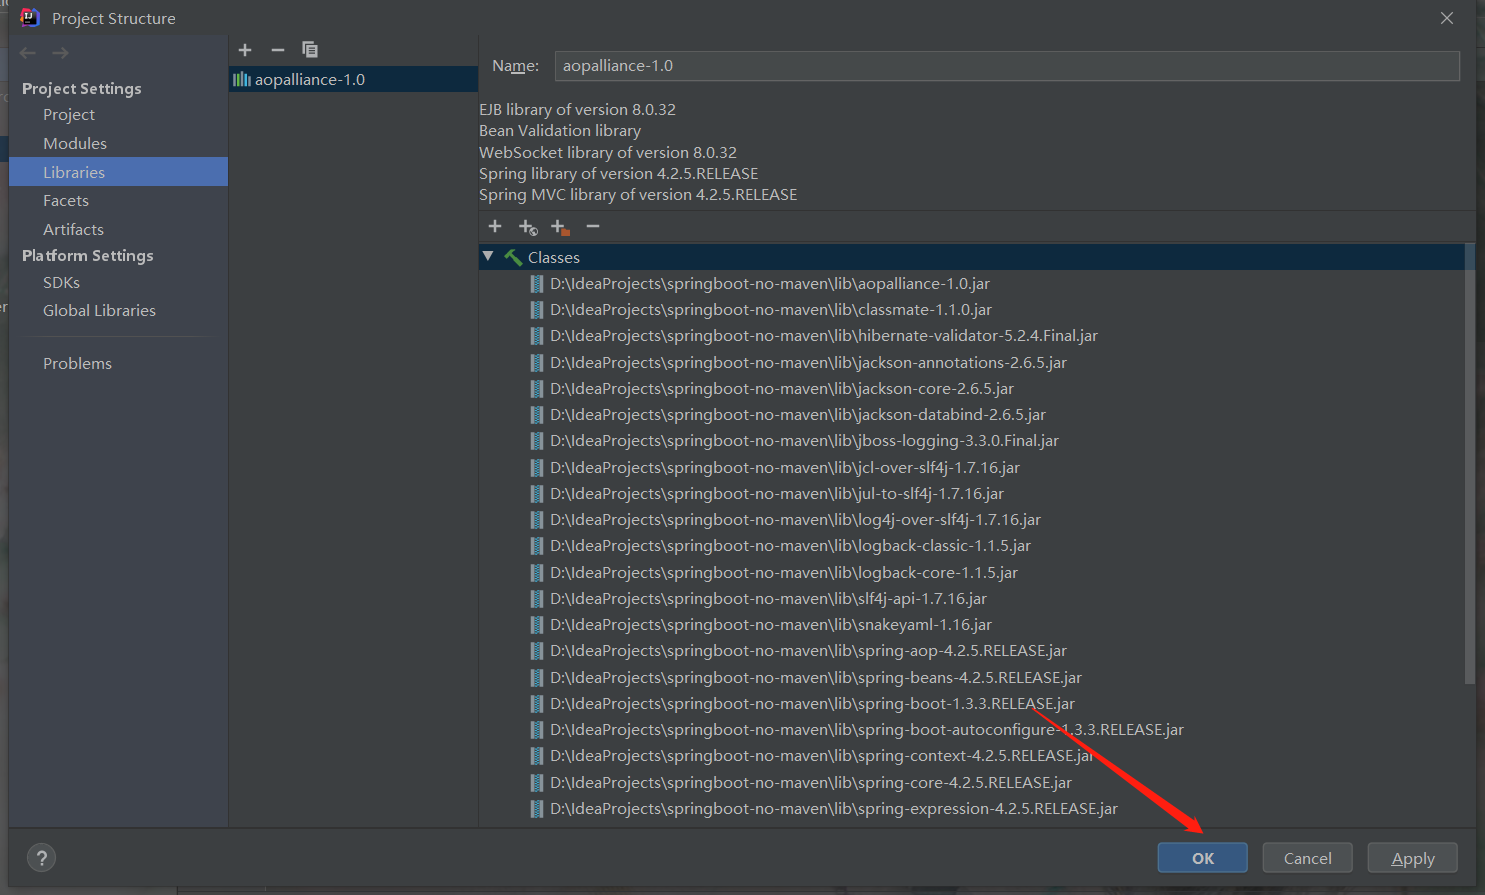Click jar icon of jackson-databind-2.6.5.jar
The image size is (1485, 895).
pyautogui.click(x=537, y=415)
